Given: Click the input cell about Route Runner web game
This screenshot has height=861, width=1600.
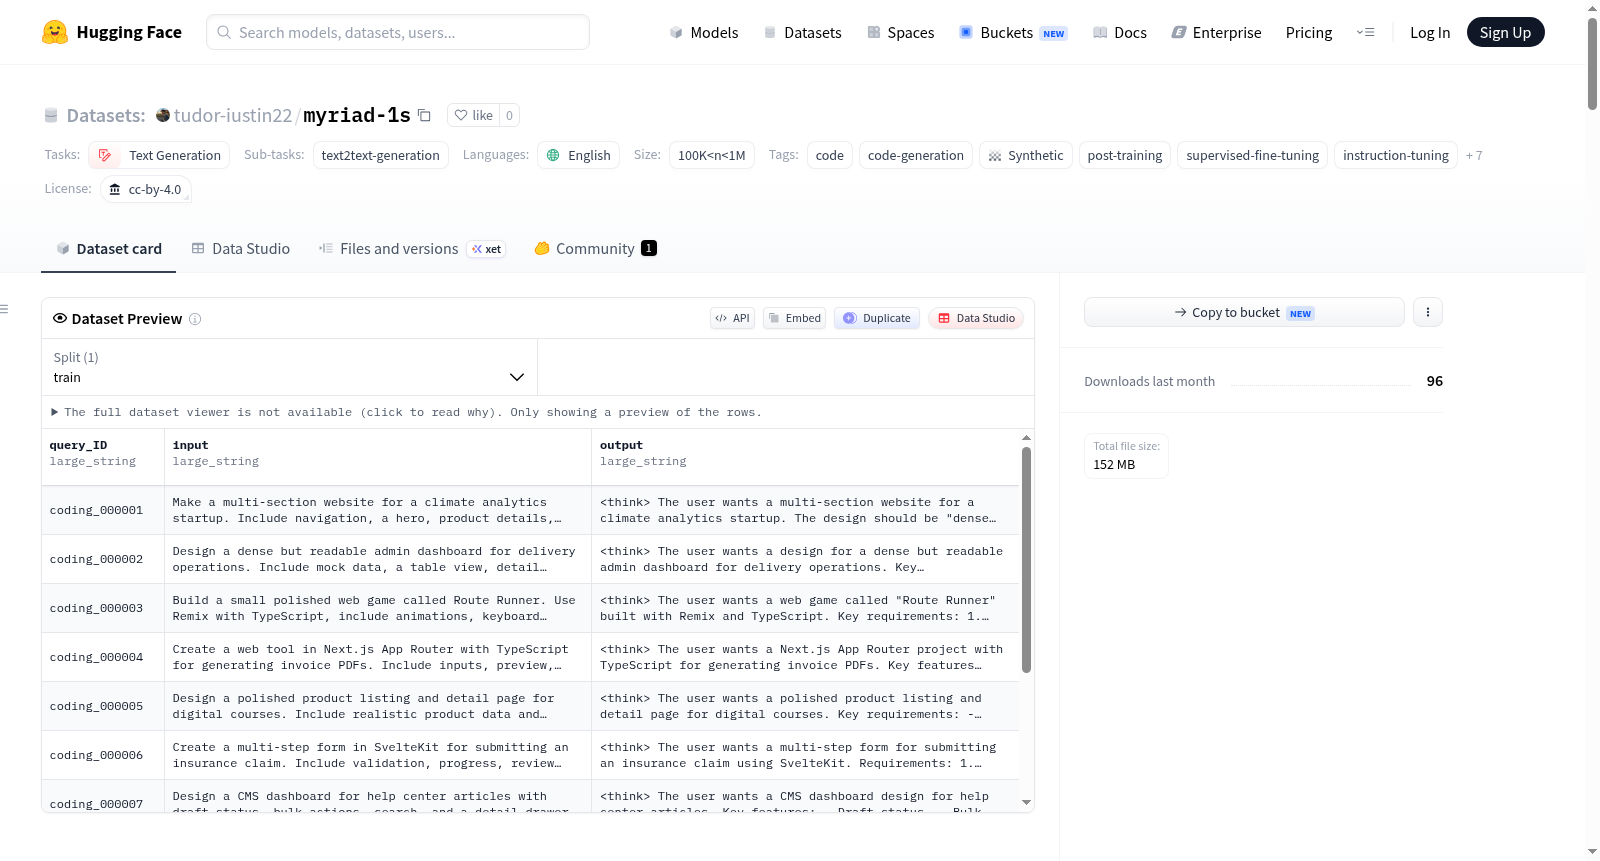Looking at the screenshot, I should point(378,608).
